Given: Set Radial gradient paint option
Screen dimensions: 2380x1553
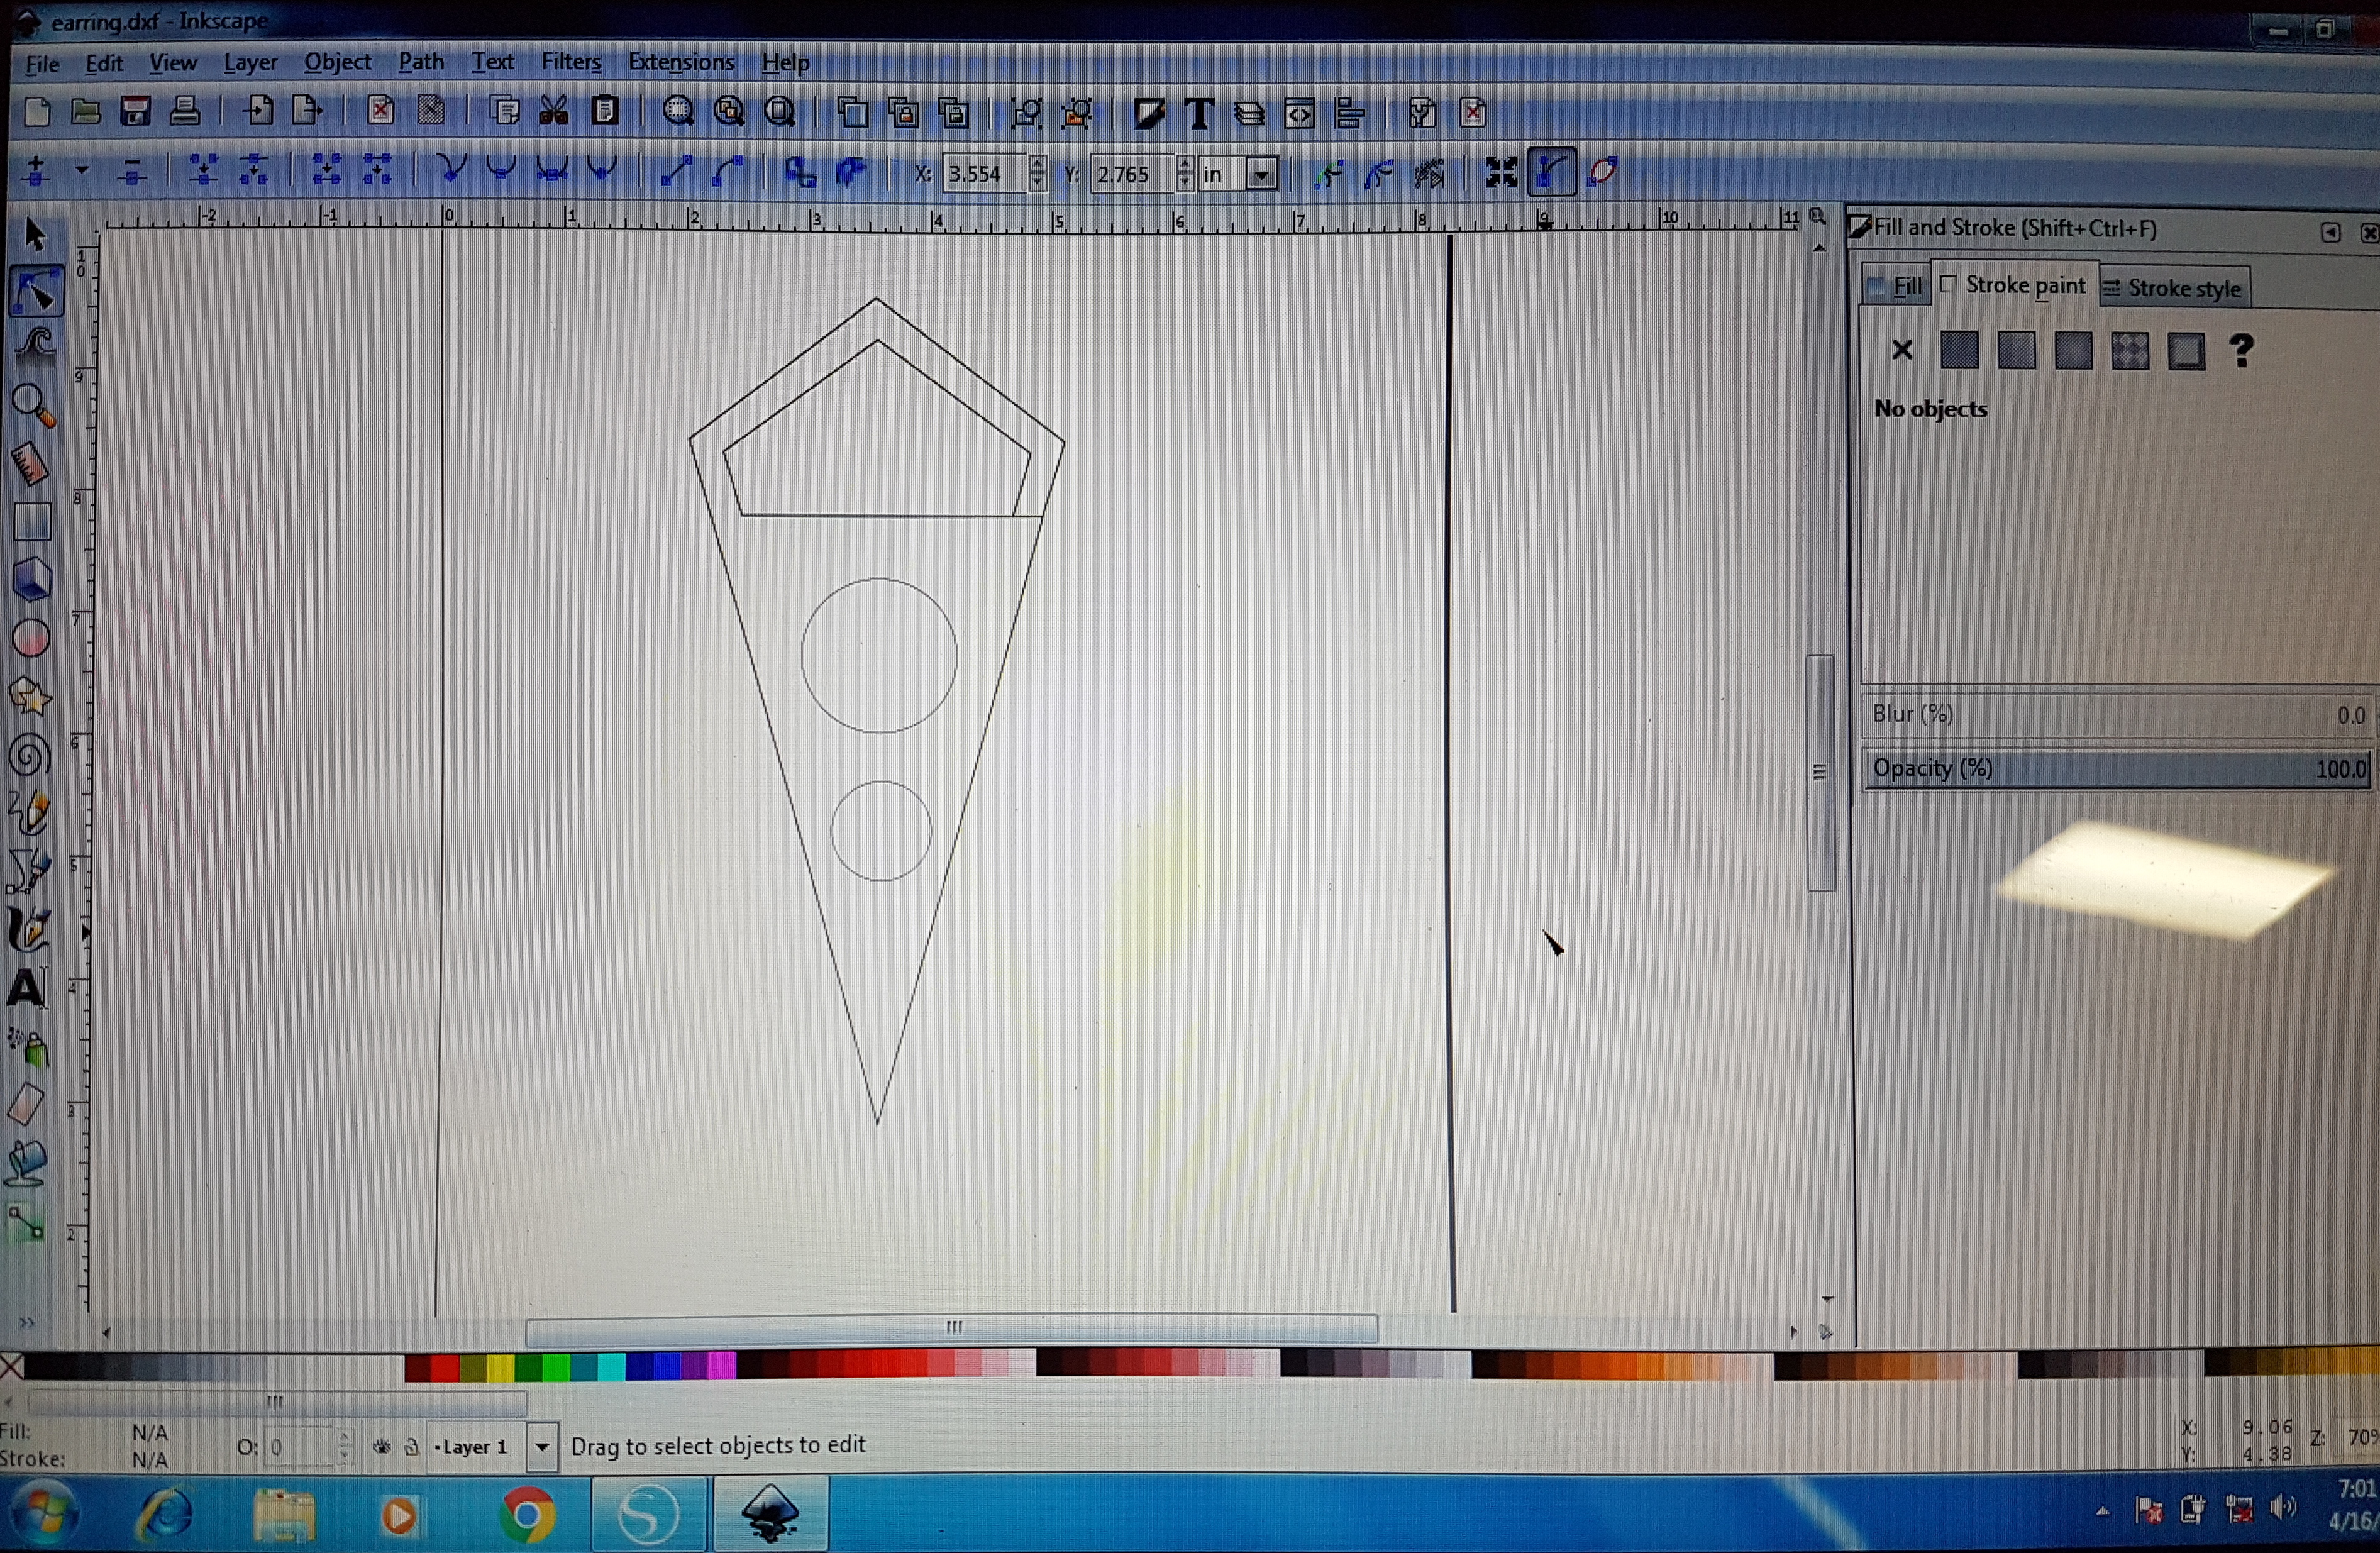Looking at the screenshot, I should [2073, 351].
